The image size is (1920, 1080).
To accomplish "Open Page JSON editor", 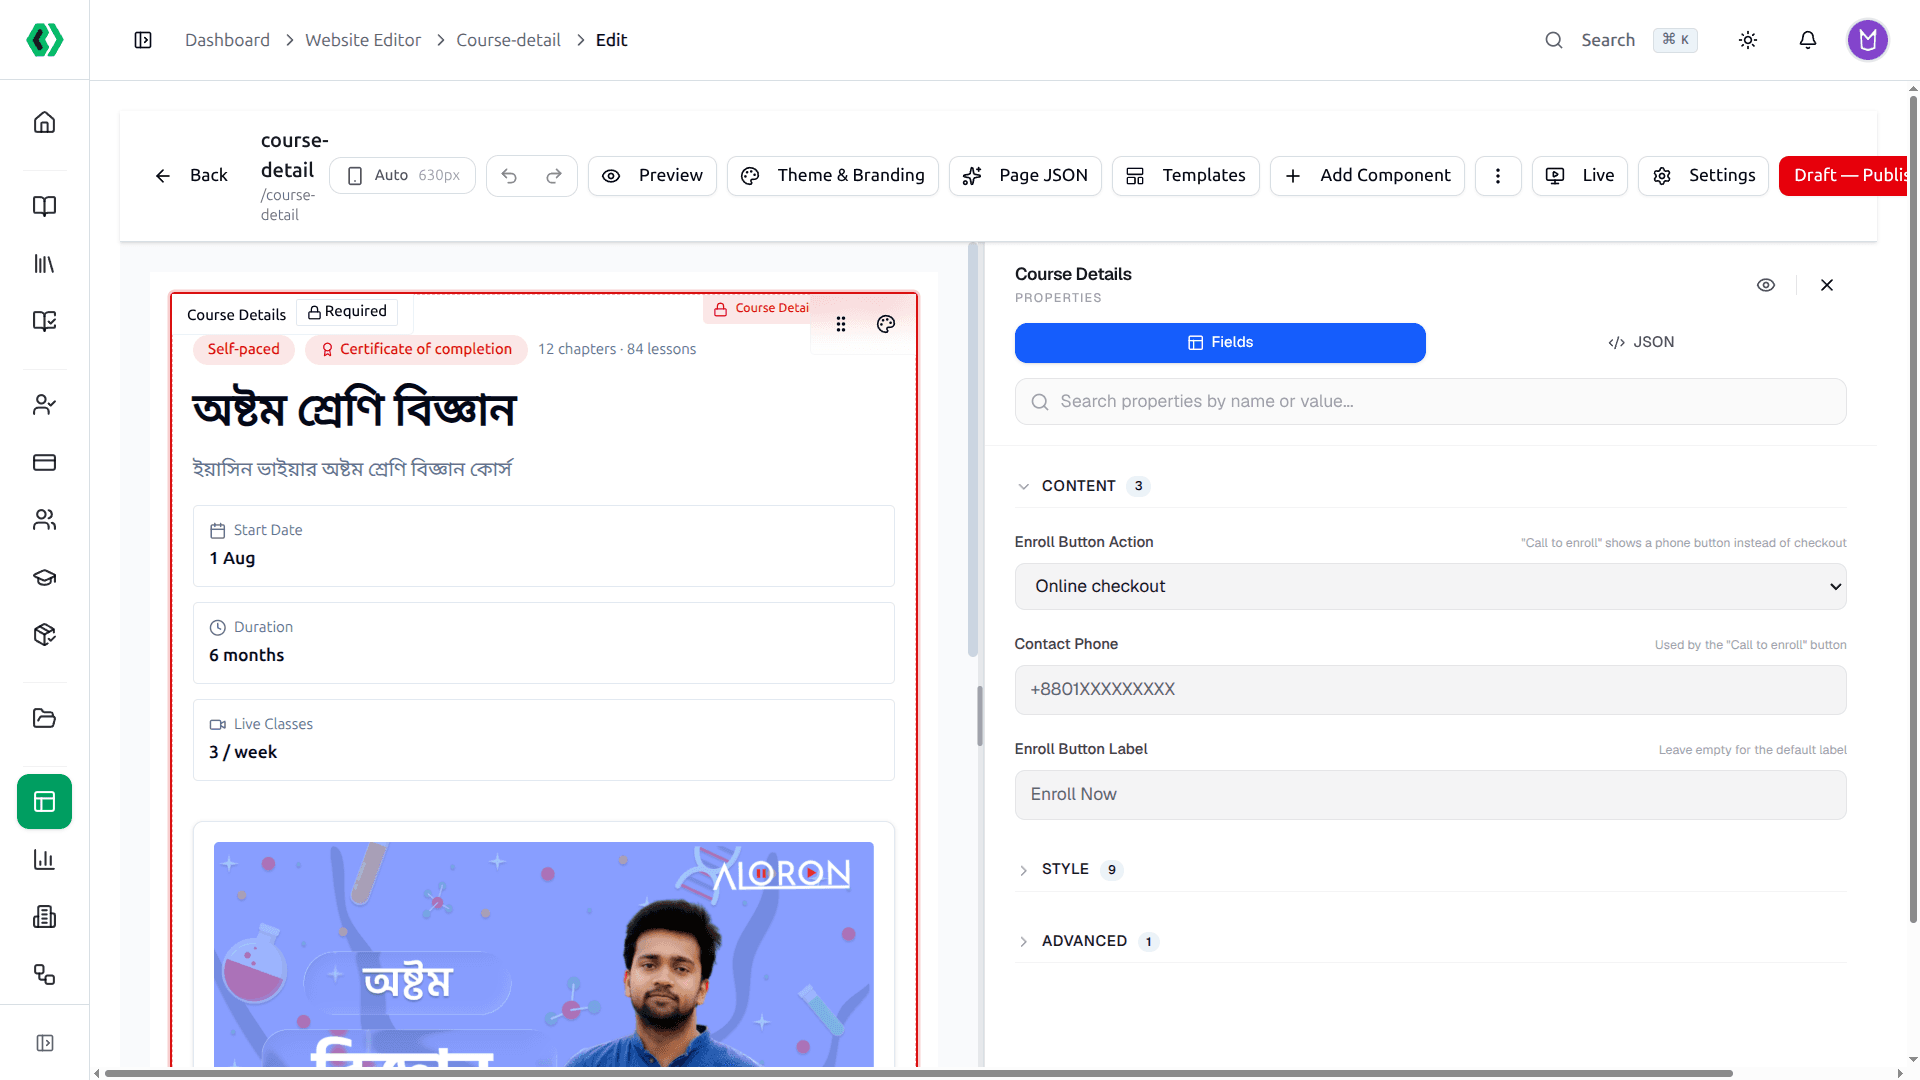I will (x=1025, y=176).
